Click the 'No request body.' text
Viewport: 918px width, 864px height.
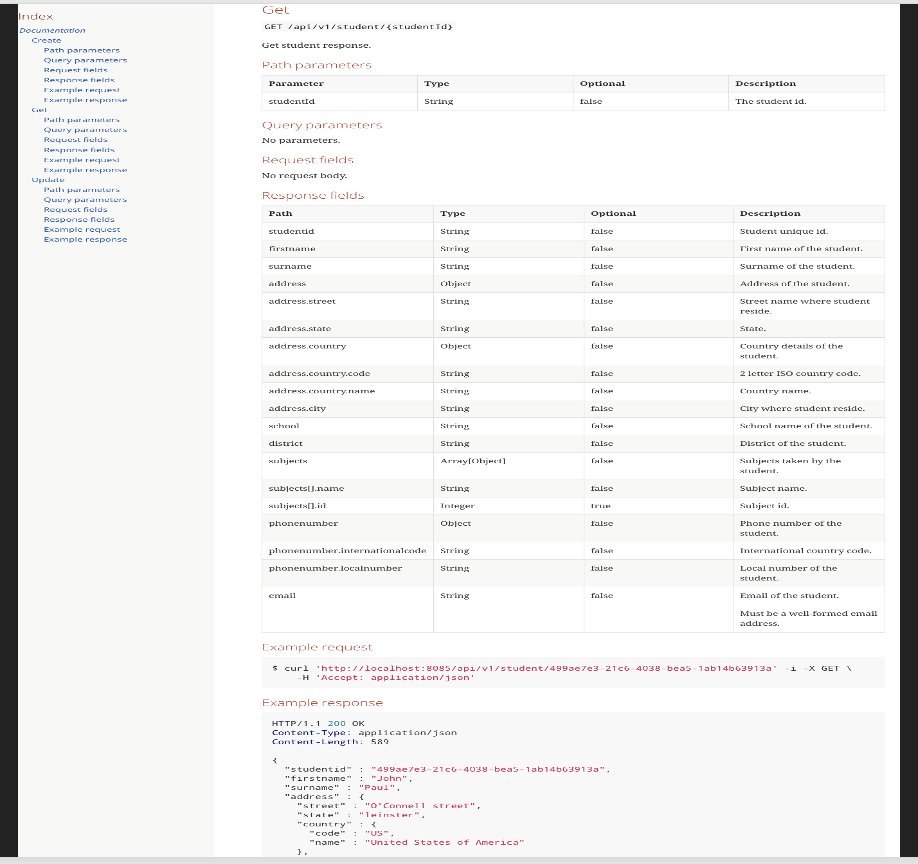(x=304, y=176)
